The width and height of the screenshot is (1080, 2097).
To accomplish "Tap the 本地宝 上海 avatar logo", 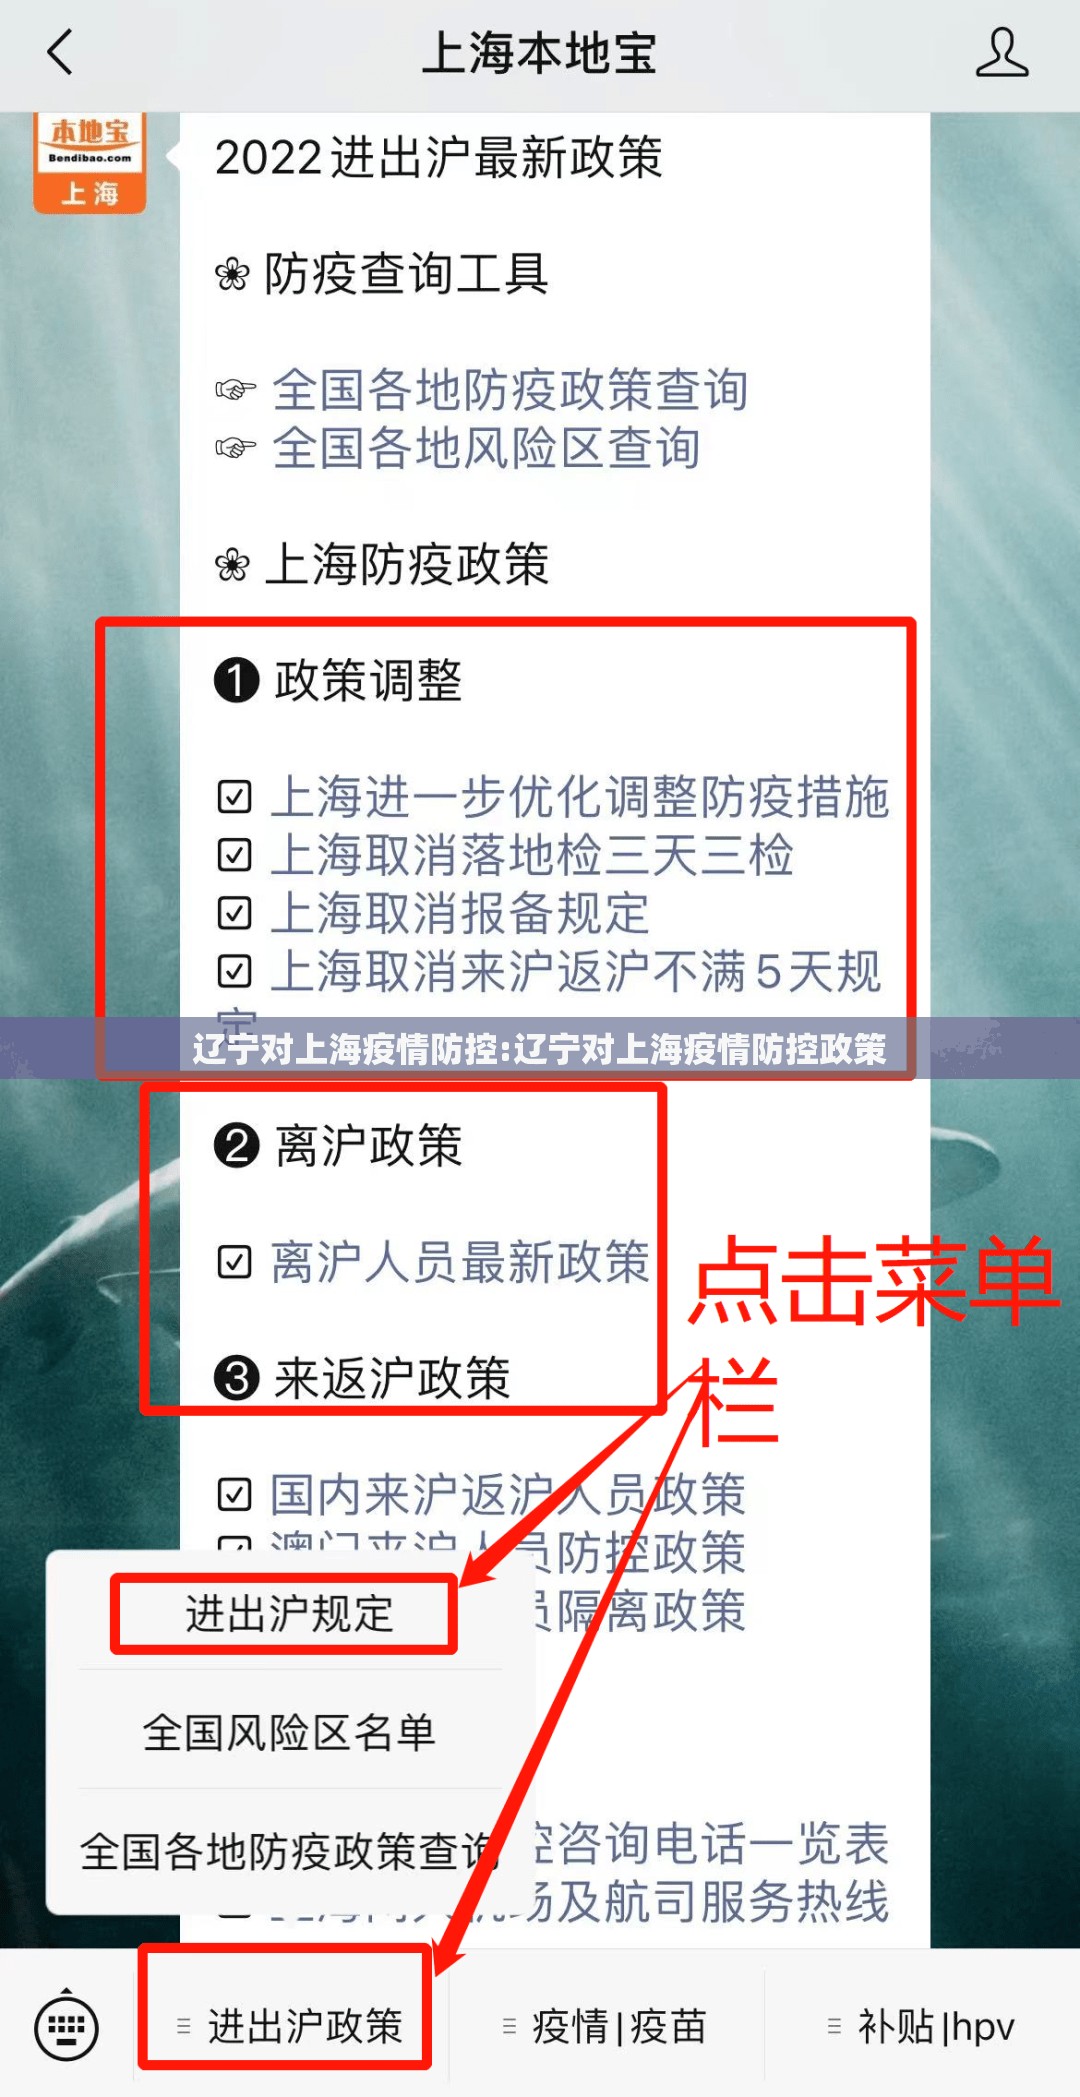I will 90,162.
